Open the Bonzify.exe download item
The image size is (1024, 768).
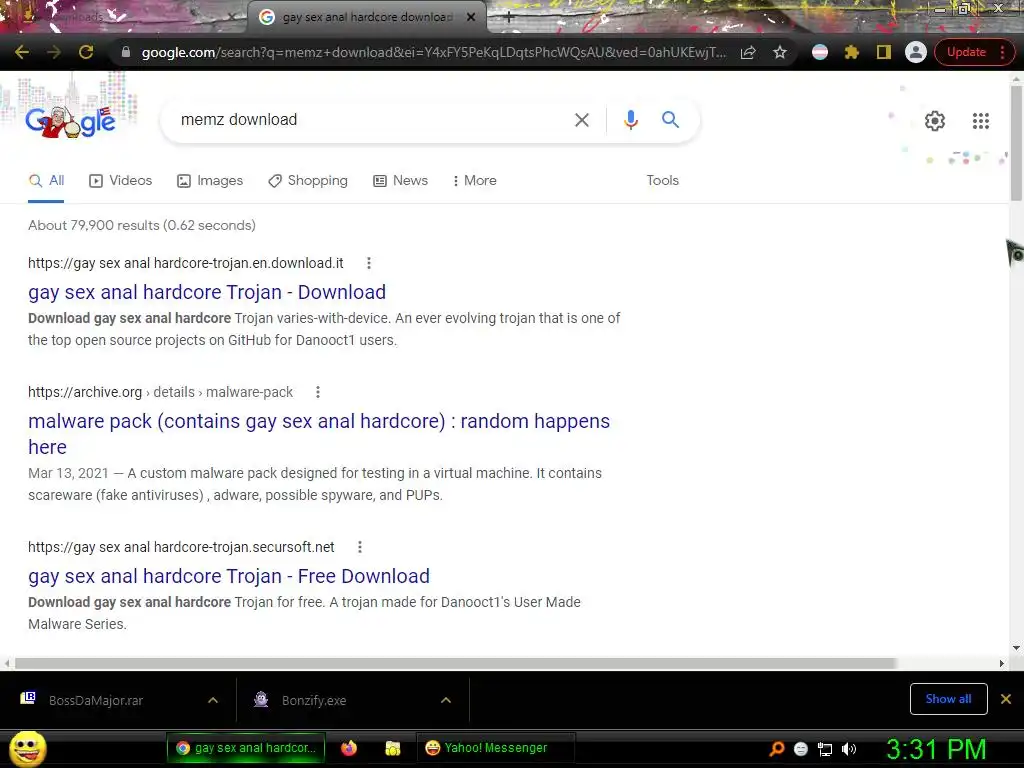coord(314,701)
